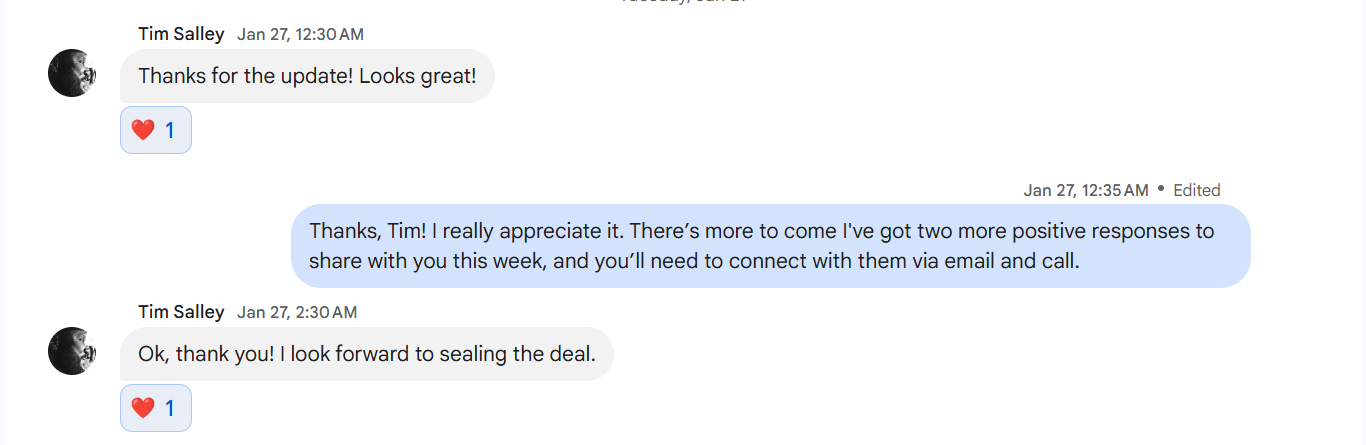The height and width of the screenshot is (445, 1366).
Task: Toggle heart reaction chip below "sealing the deal" message
Action: [156, 408]
